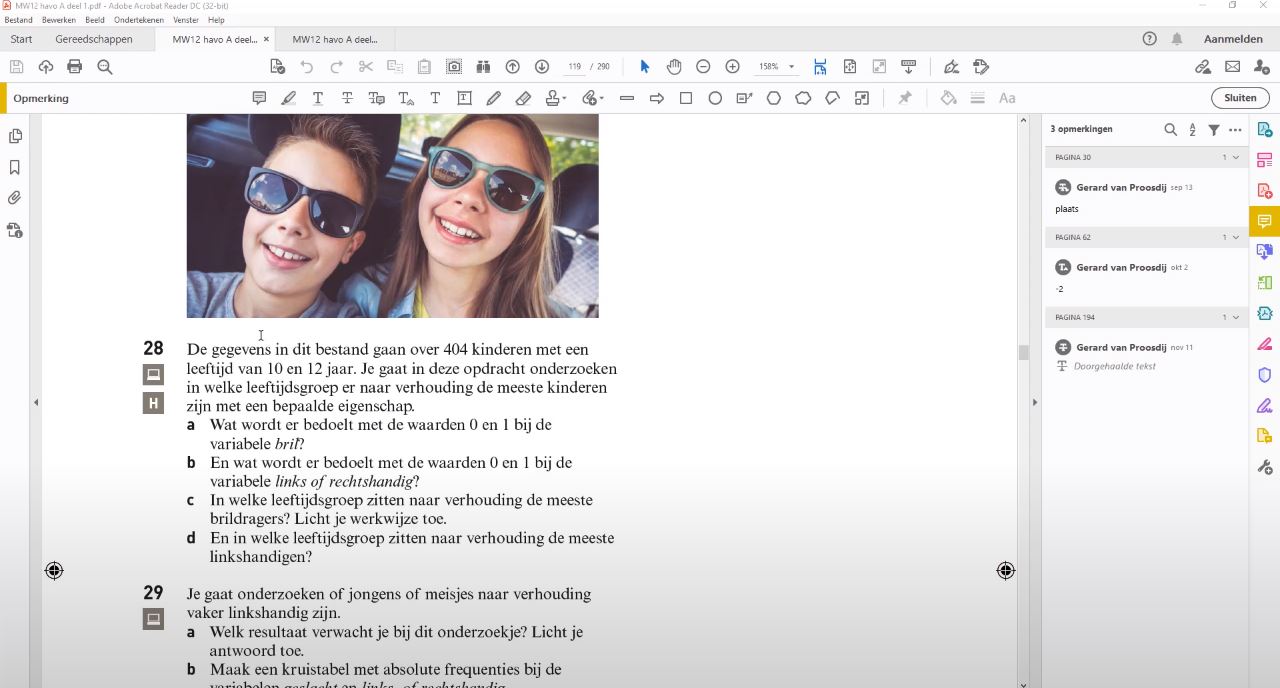Filter comments with funnel icon
The width and height of the screenshot is (1280, 688).
coord(1214,129)
